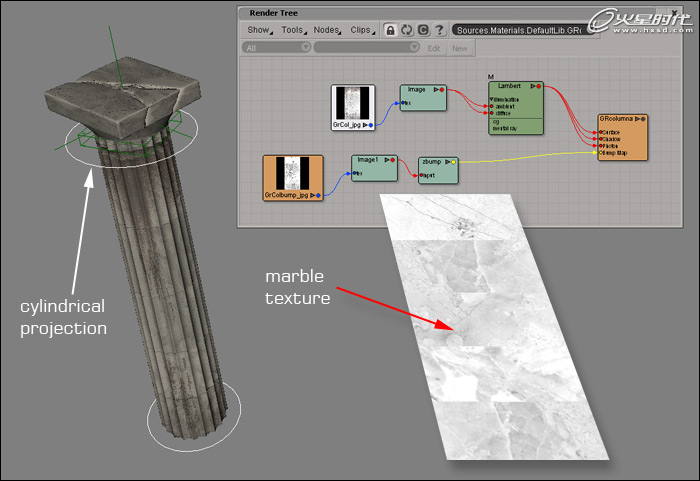Click the Sources.Materials.DefaultLib path field
This screenshot has width=700, height=481.
pyautogui.click(x=518, y=30)
